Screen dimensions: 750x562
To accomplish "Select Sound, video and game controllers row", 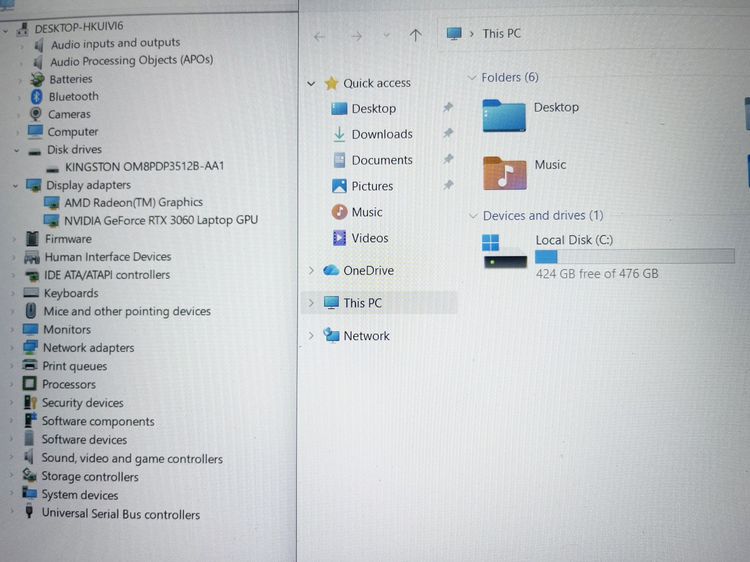I will point(132,458).
